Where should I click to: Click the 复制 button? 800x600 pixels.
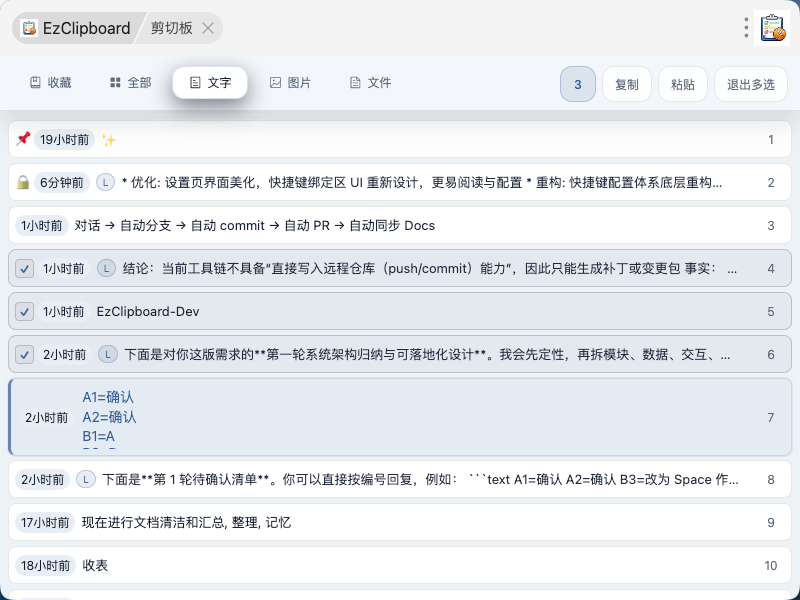click(627, 84)
